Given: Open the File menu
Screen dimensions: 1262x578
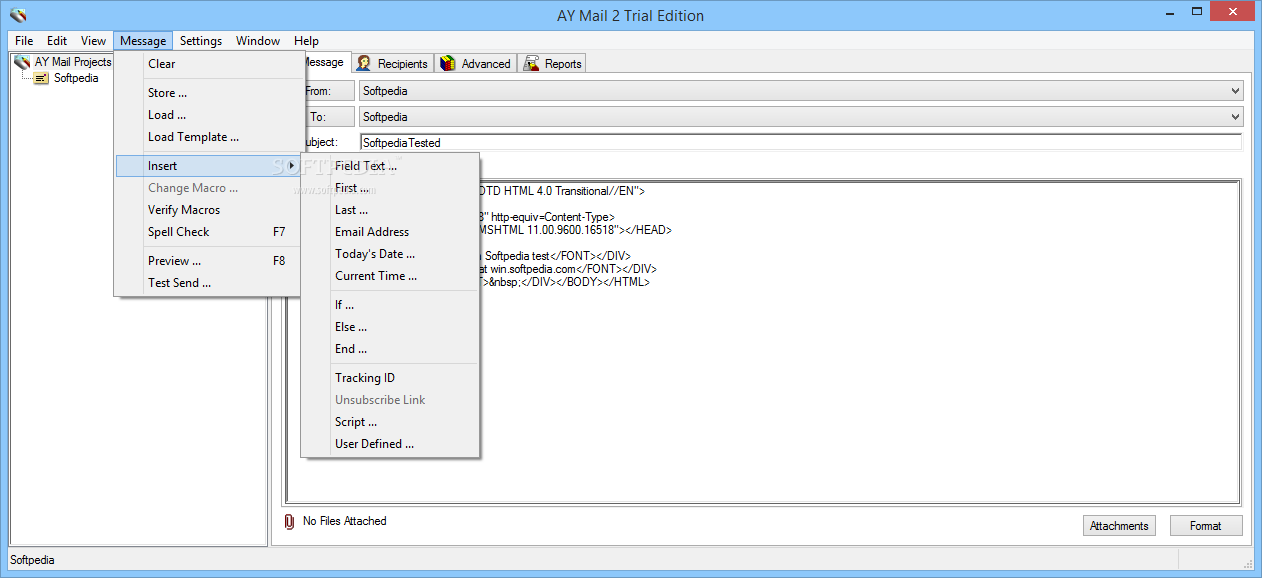Looking at the screenshot, I should click(24, 41).
